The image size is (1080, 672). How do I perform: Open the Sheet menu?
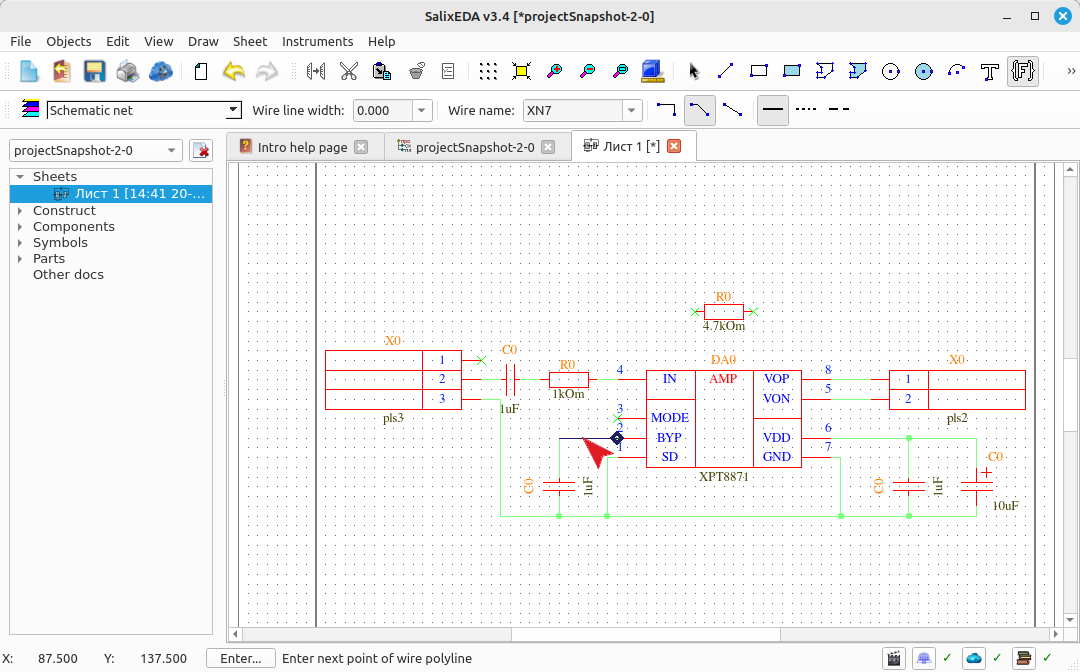[x=250, y=41]
